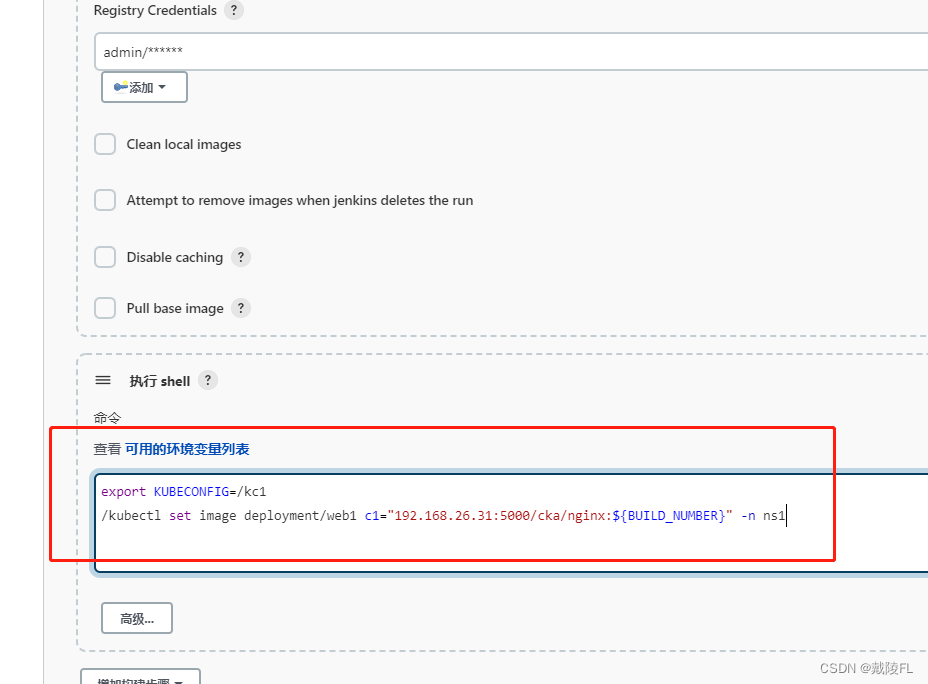Focus the shell command text area
928x684 pixels.
click(511, 523)
